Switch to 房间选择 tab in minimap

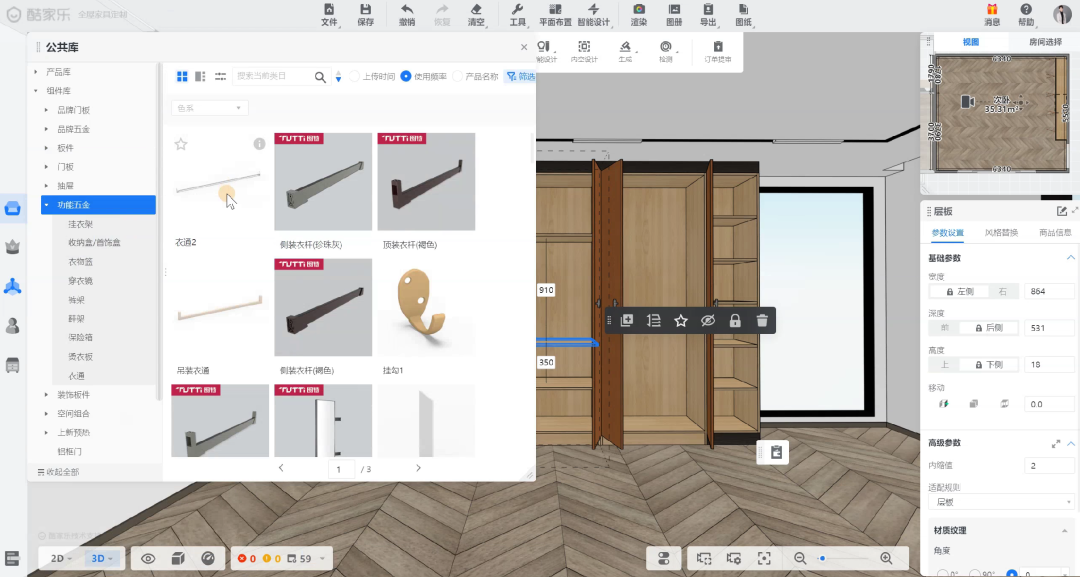1045,42
